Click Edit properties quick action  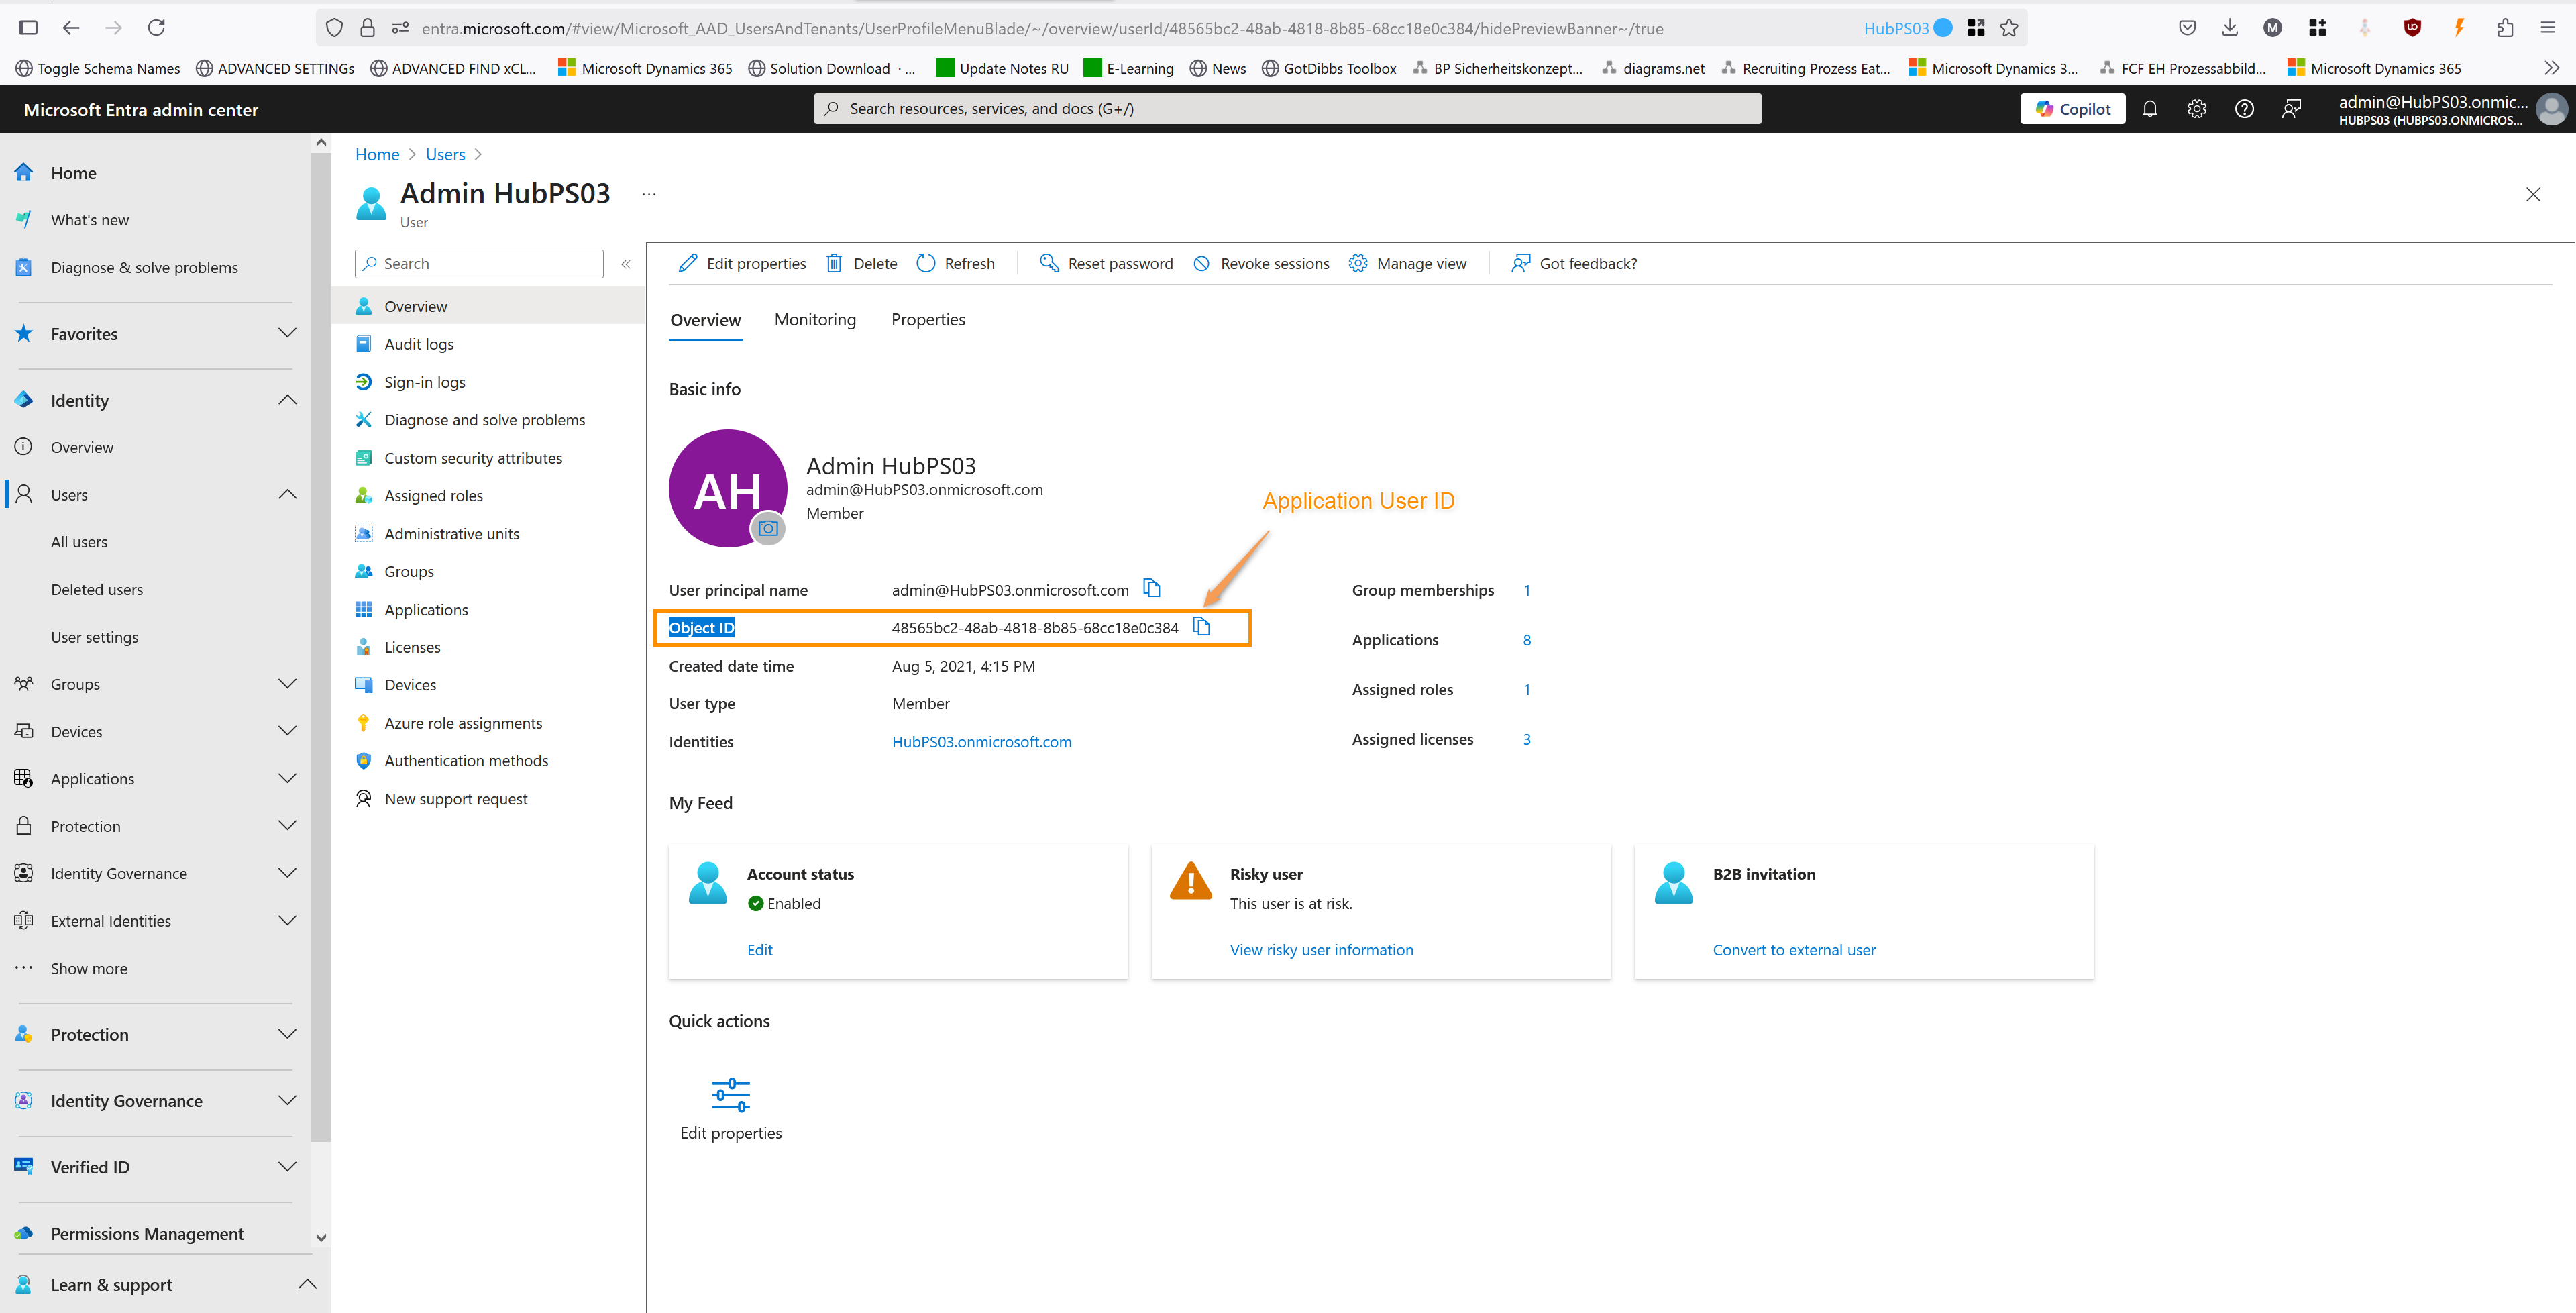(x=731, y=1109)
